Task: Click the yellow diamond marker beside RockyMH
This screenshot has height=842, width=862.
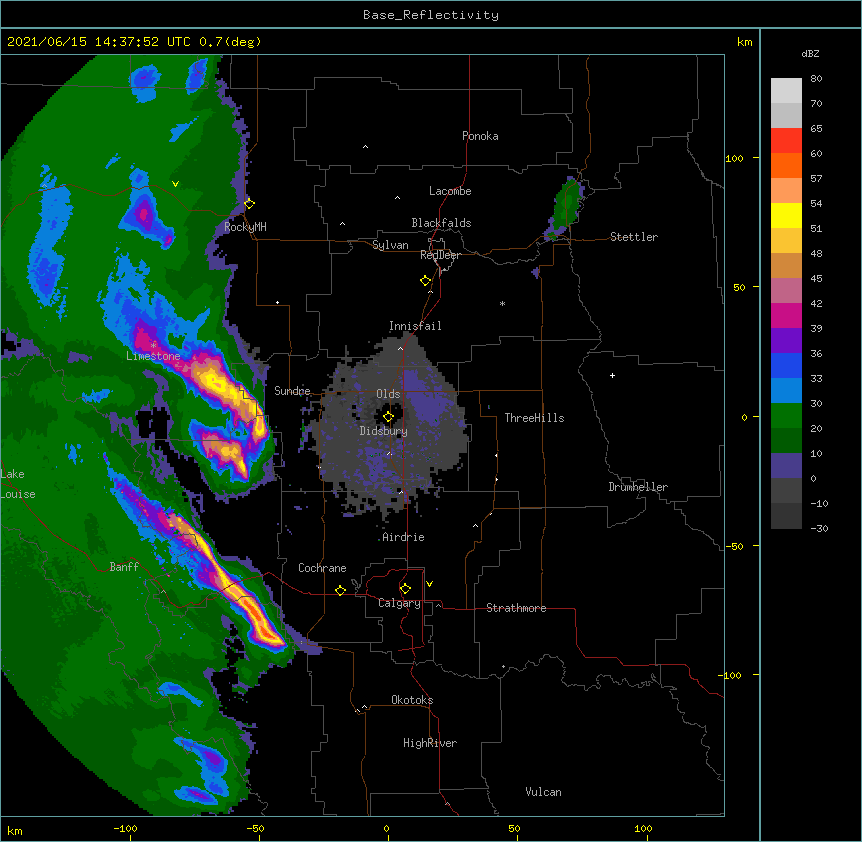Action: click(249, 204)
